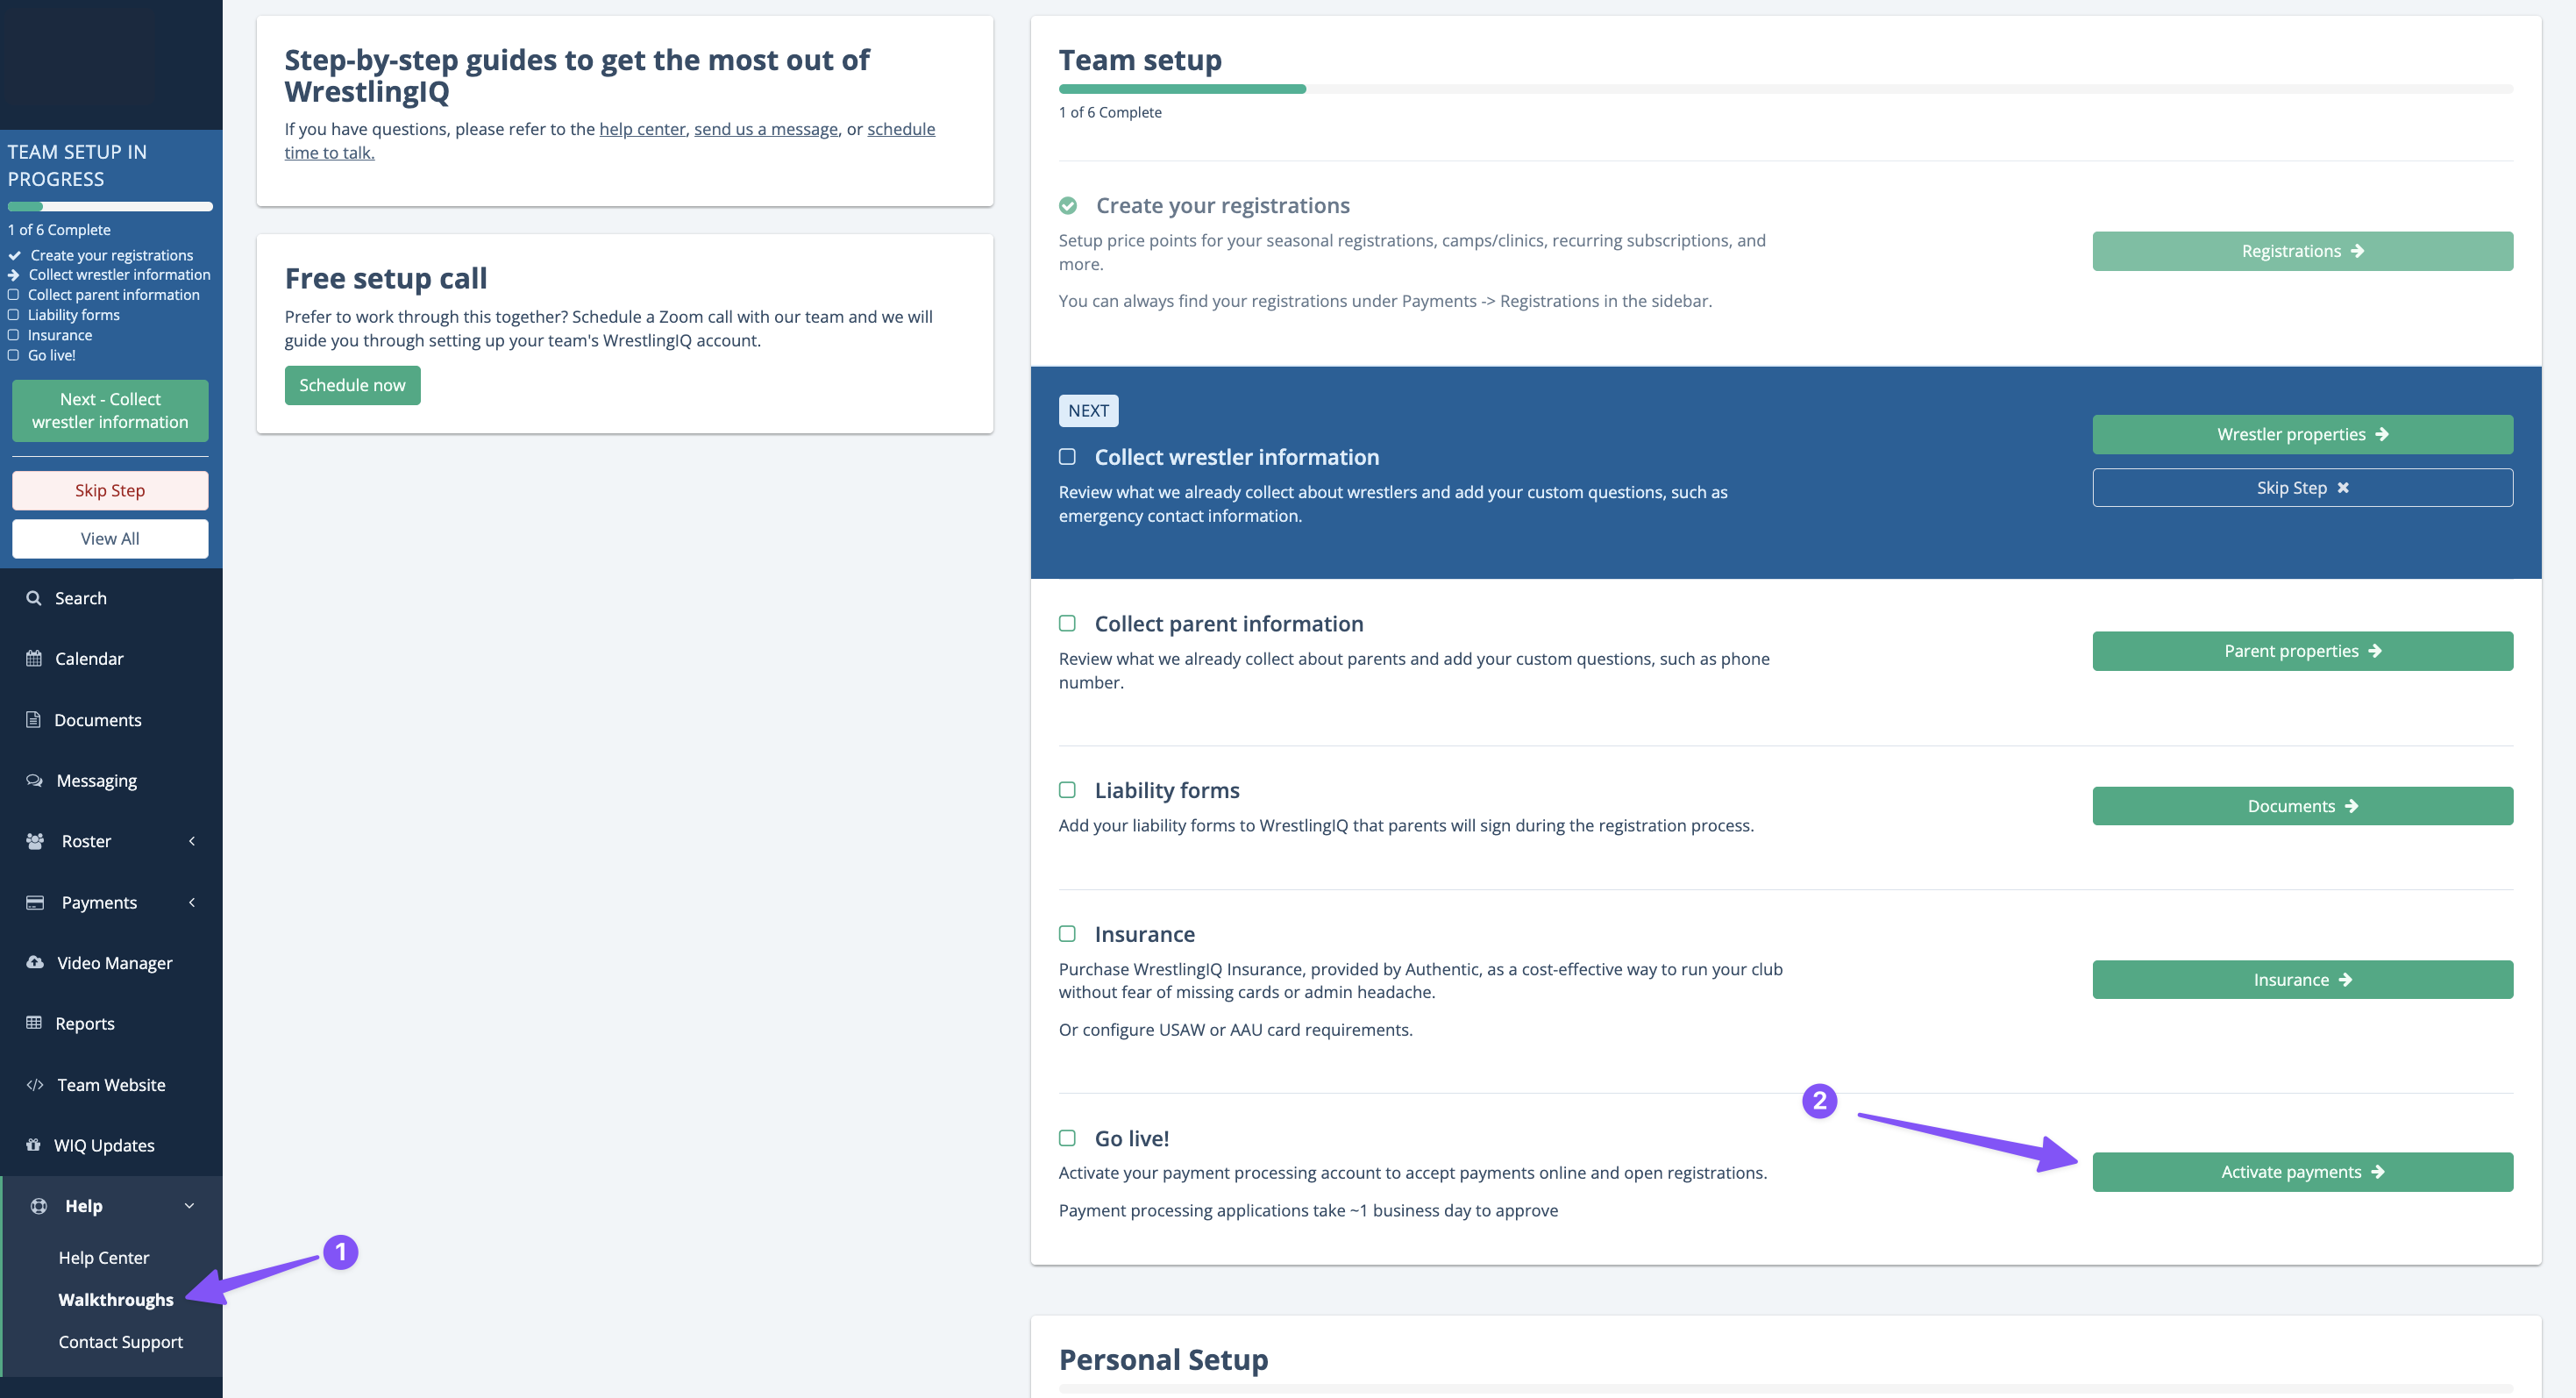Click the NEXT badge label

pos(1088,411)
